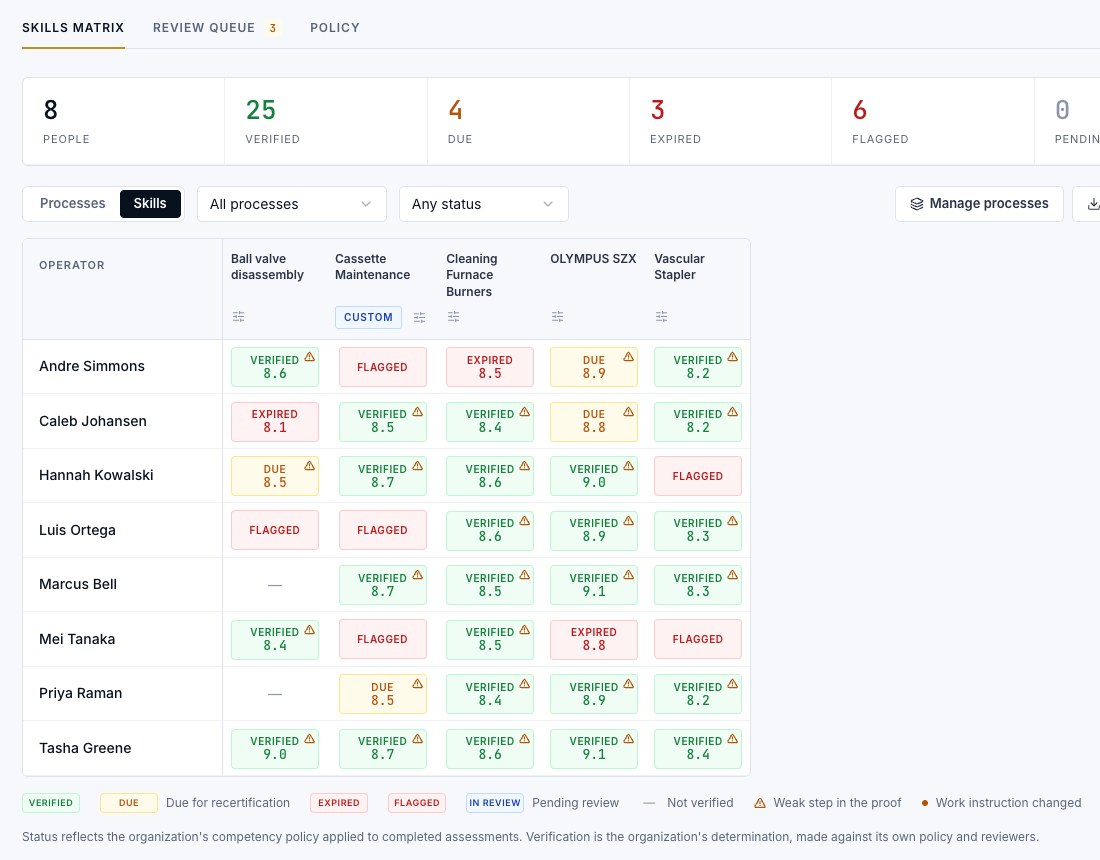Viewport: 1100px width, 860px height.
Task: Click the 3 Expired summary card
Action: click(x=730, y=121)
